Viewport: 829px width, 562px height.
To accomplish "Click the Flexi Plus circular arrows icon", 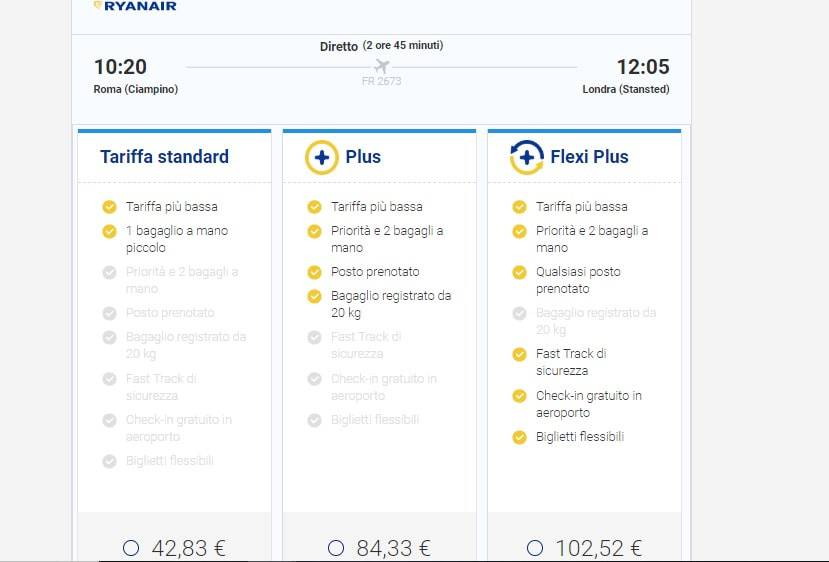I will (527, 157).
